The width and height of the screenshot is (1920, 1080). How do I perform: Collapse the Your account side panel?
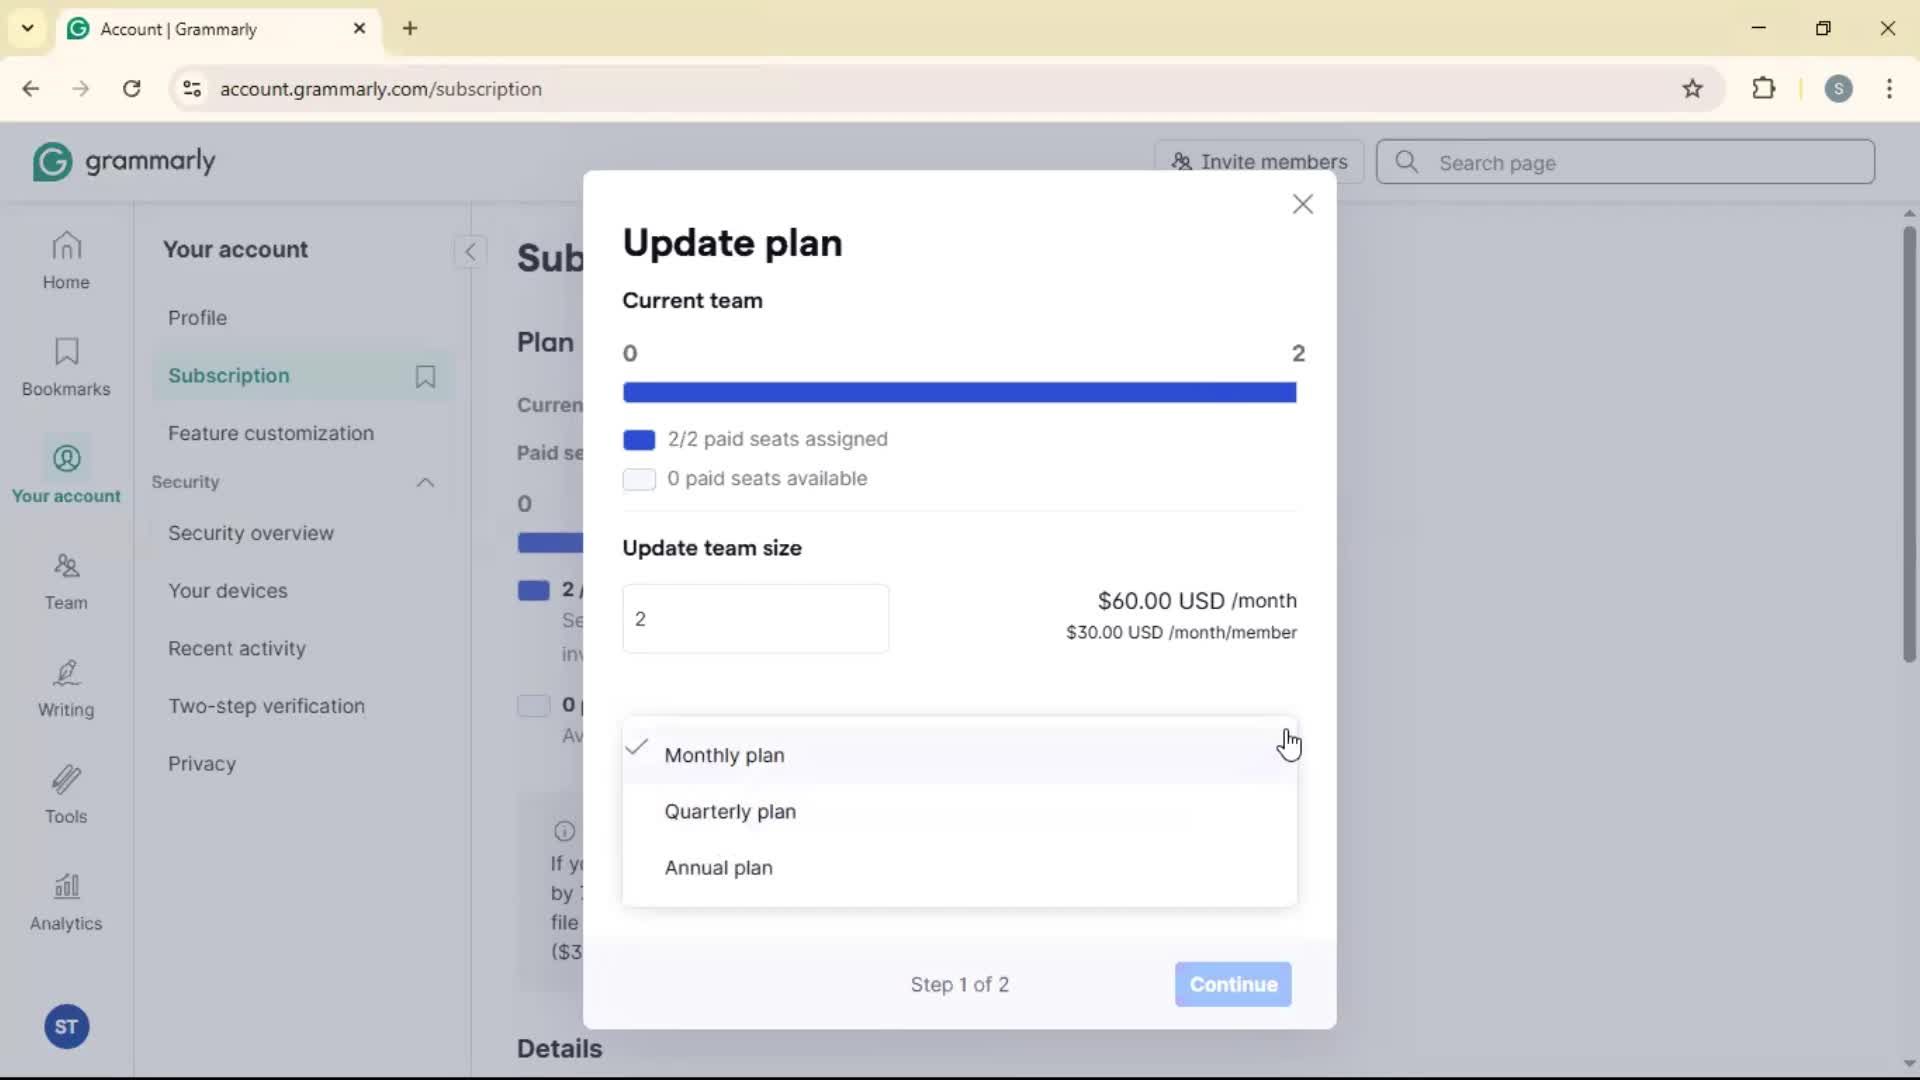[470, 251]
